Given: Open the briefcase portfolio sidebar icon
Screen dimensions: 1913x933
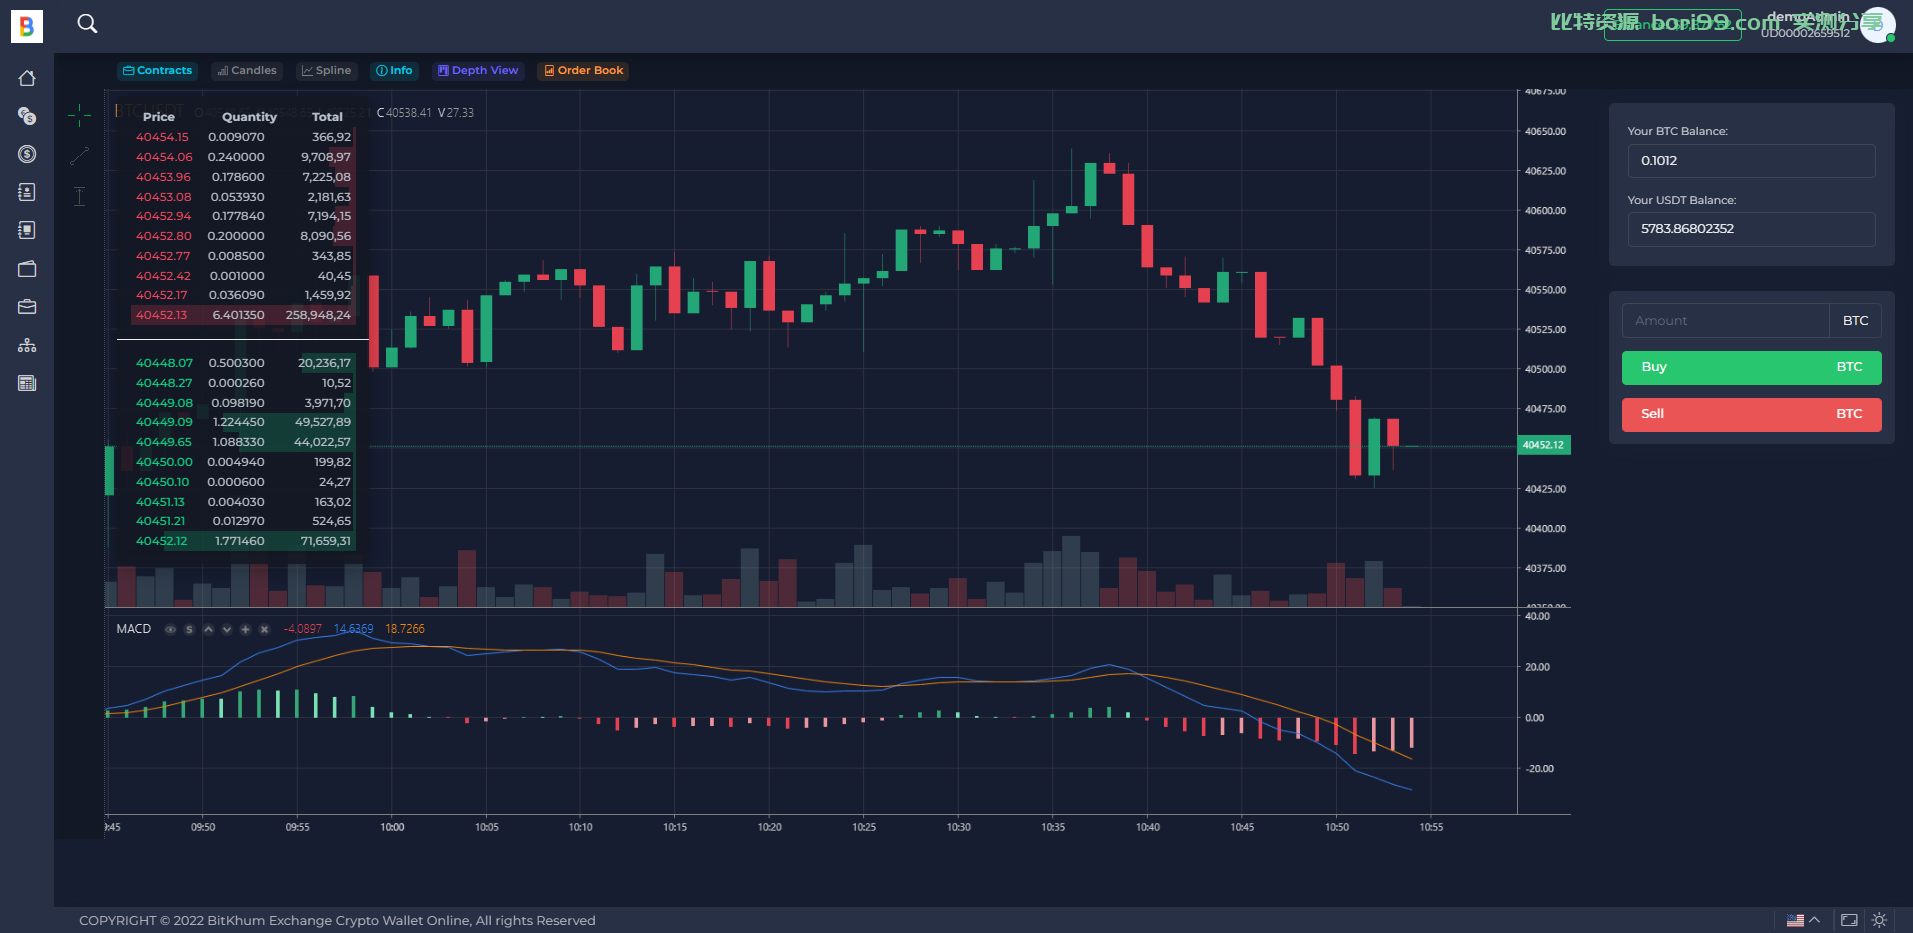Looking at the screenshot, I should coord(27,307).
